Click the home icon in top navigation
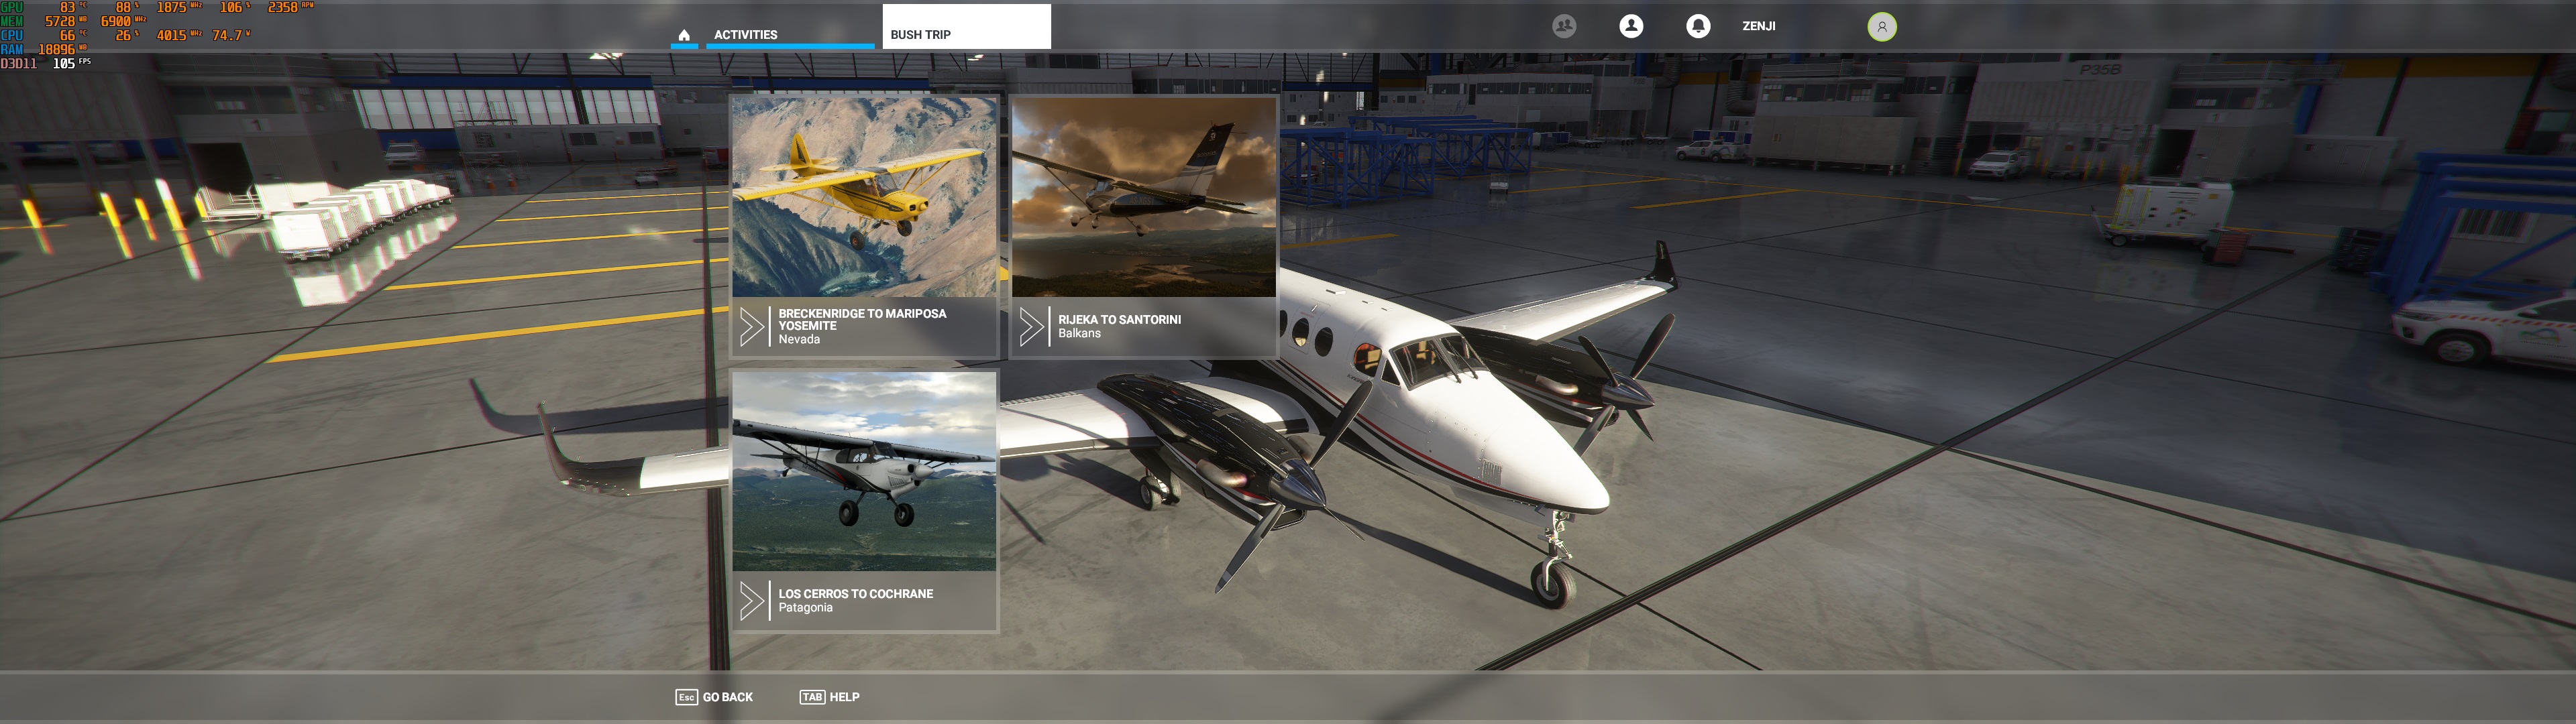The height and width of the screenshot is (724, 2576). pyautogui.click(x=684, y=35)
